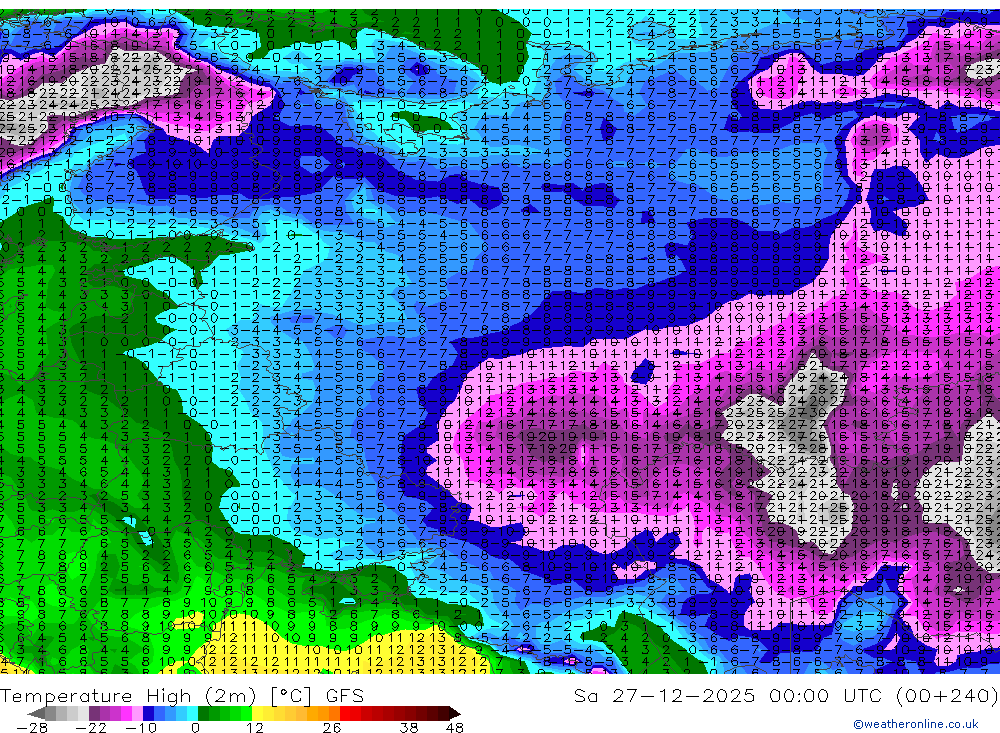Click the 'Sa 27-12-2025 00:00 UTC (00+240)' timestamp
Viewport: 1000px width, 733px height.
(x=786, y=695)
